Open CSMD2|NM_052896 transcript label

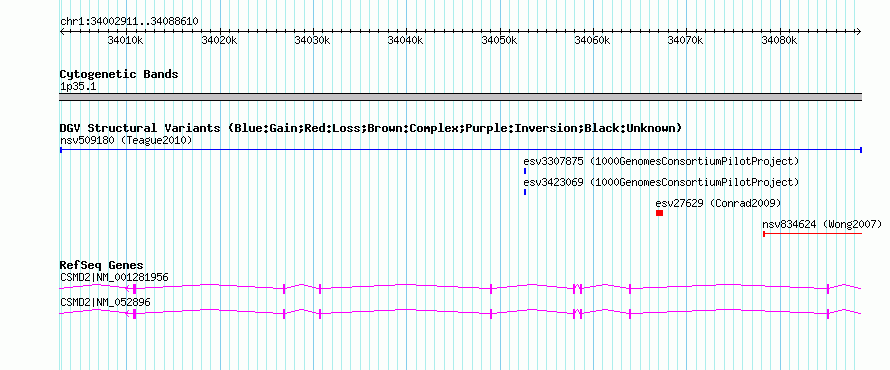click(105, 302)
